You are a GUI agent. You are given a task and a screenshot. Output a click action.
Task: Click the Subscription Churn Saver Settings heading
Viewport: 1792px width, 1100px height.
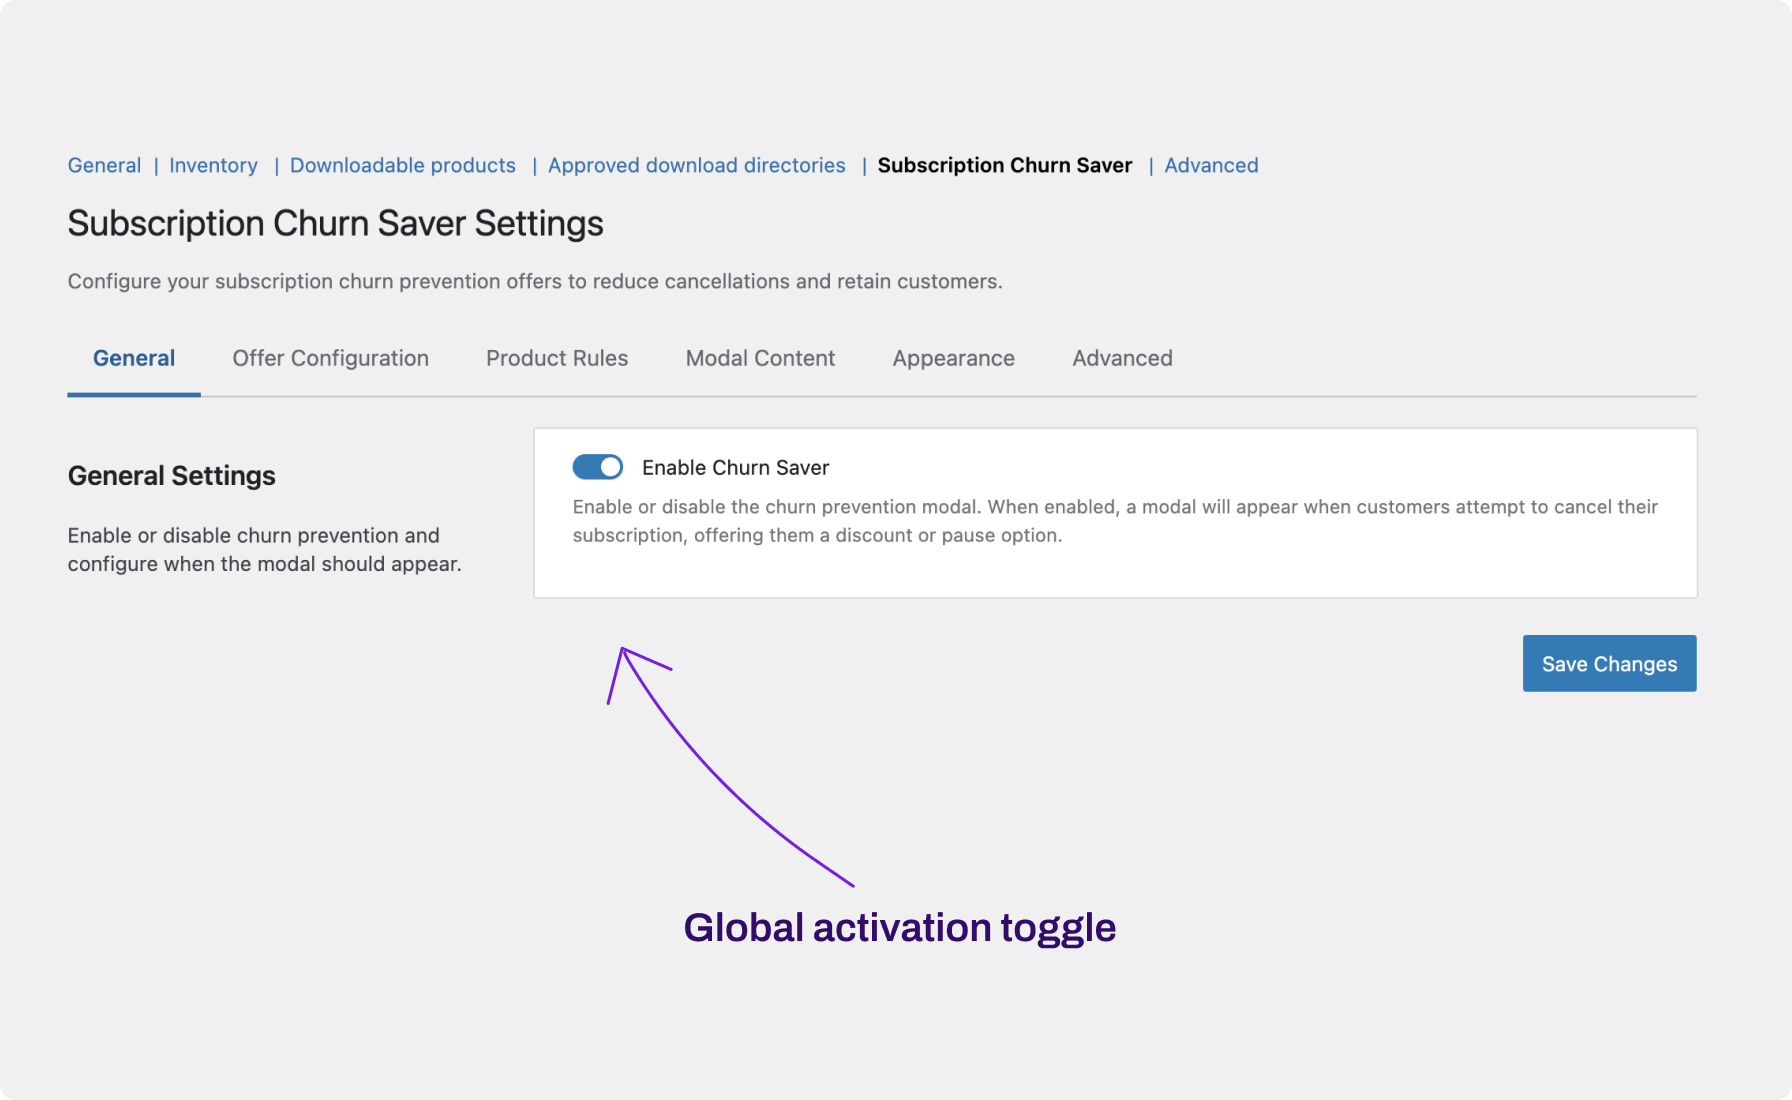(335, 223)
